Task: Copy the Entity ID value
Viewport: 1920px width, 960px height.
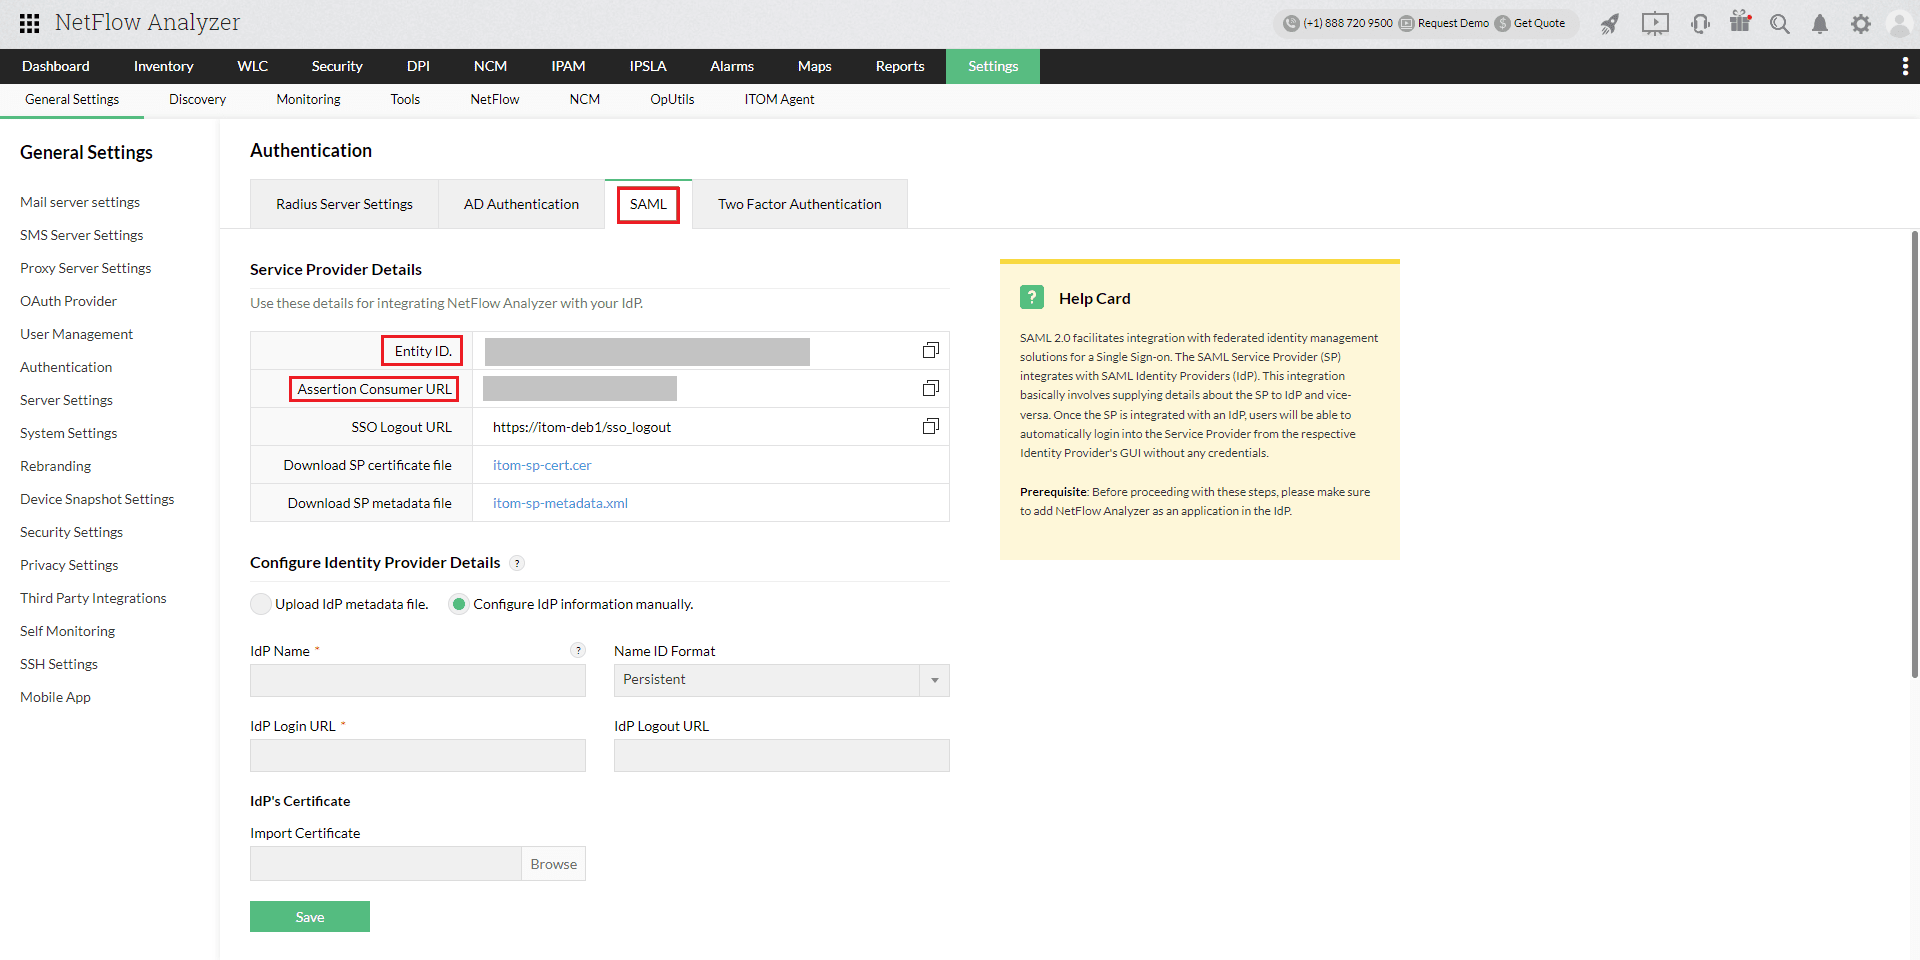Action: [930, 350]
